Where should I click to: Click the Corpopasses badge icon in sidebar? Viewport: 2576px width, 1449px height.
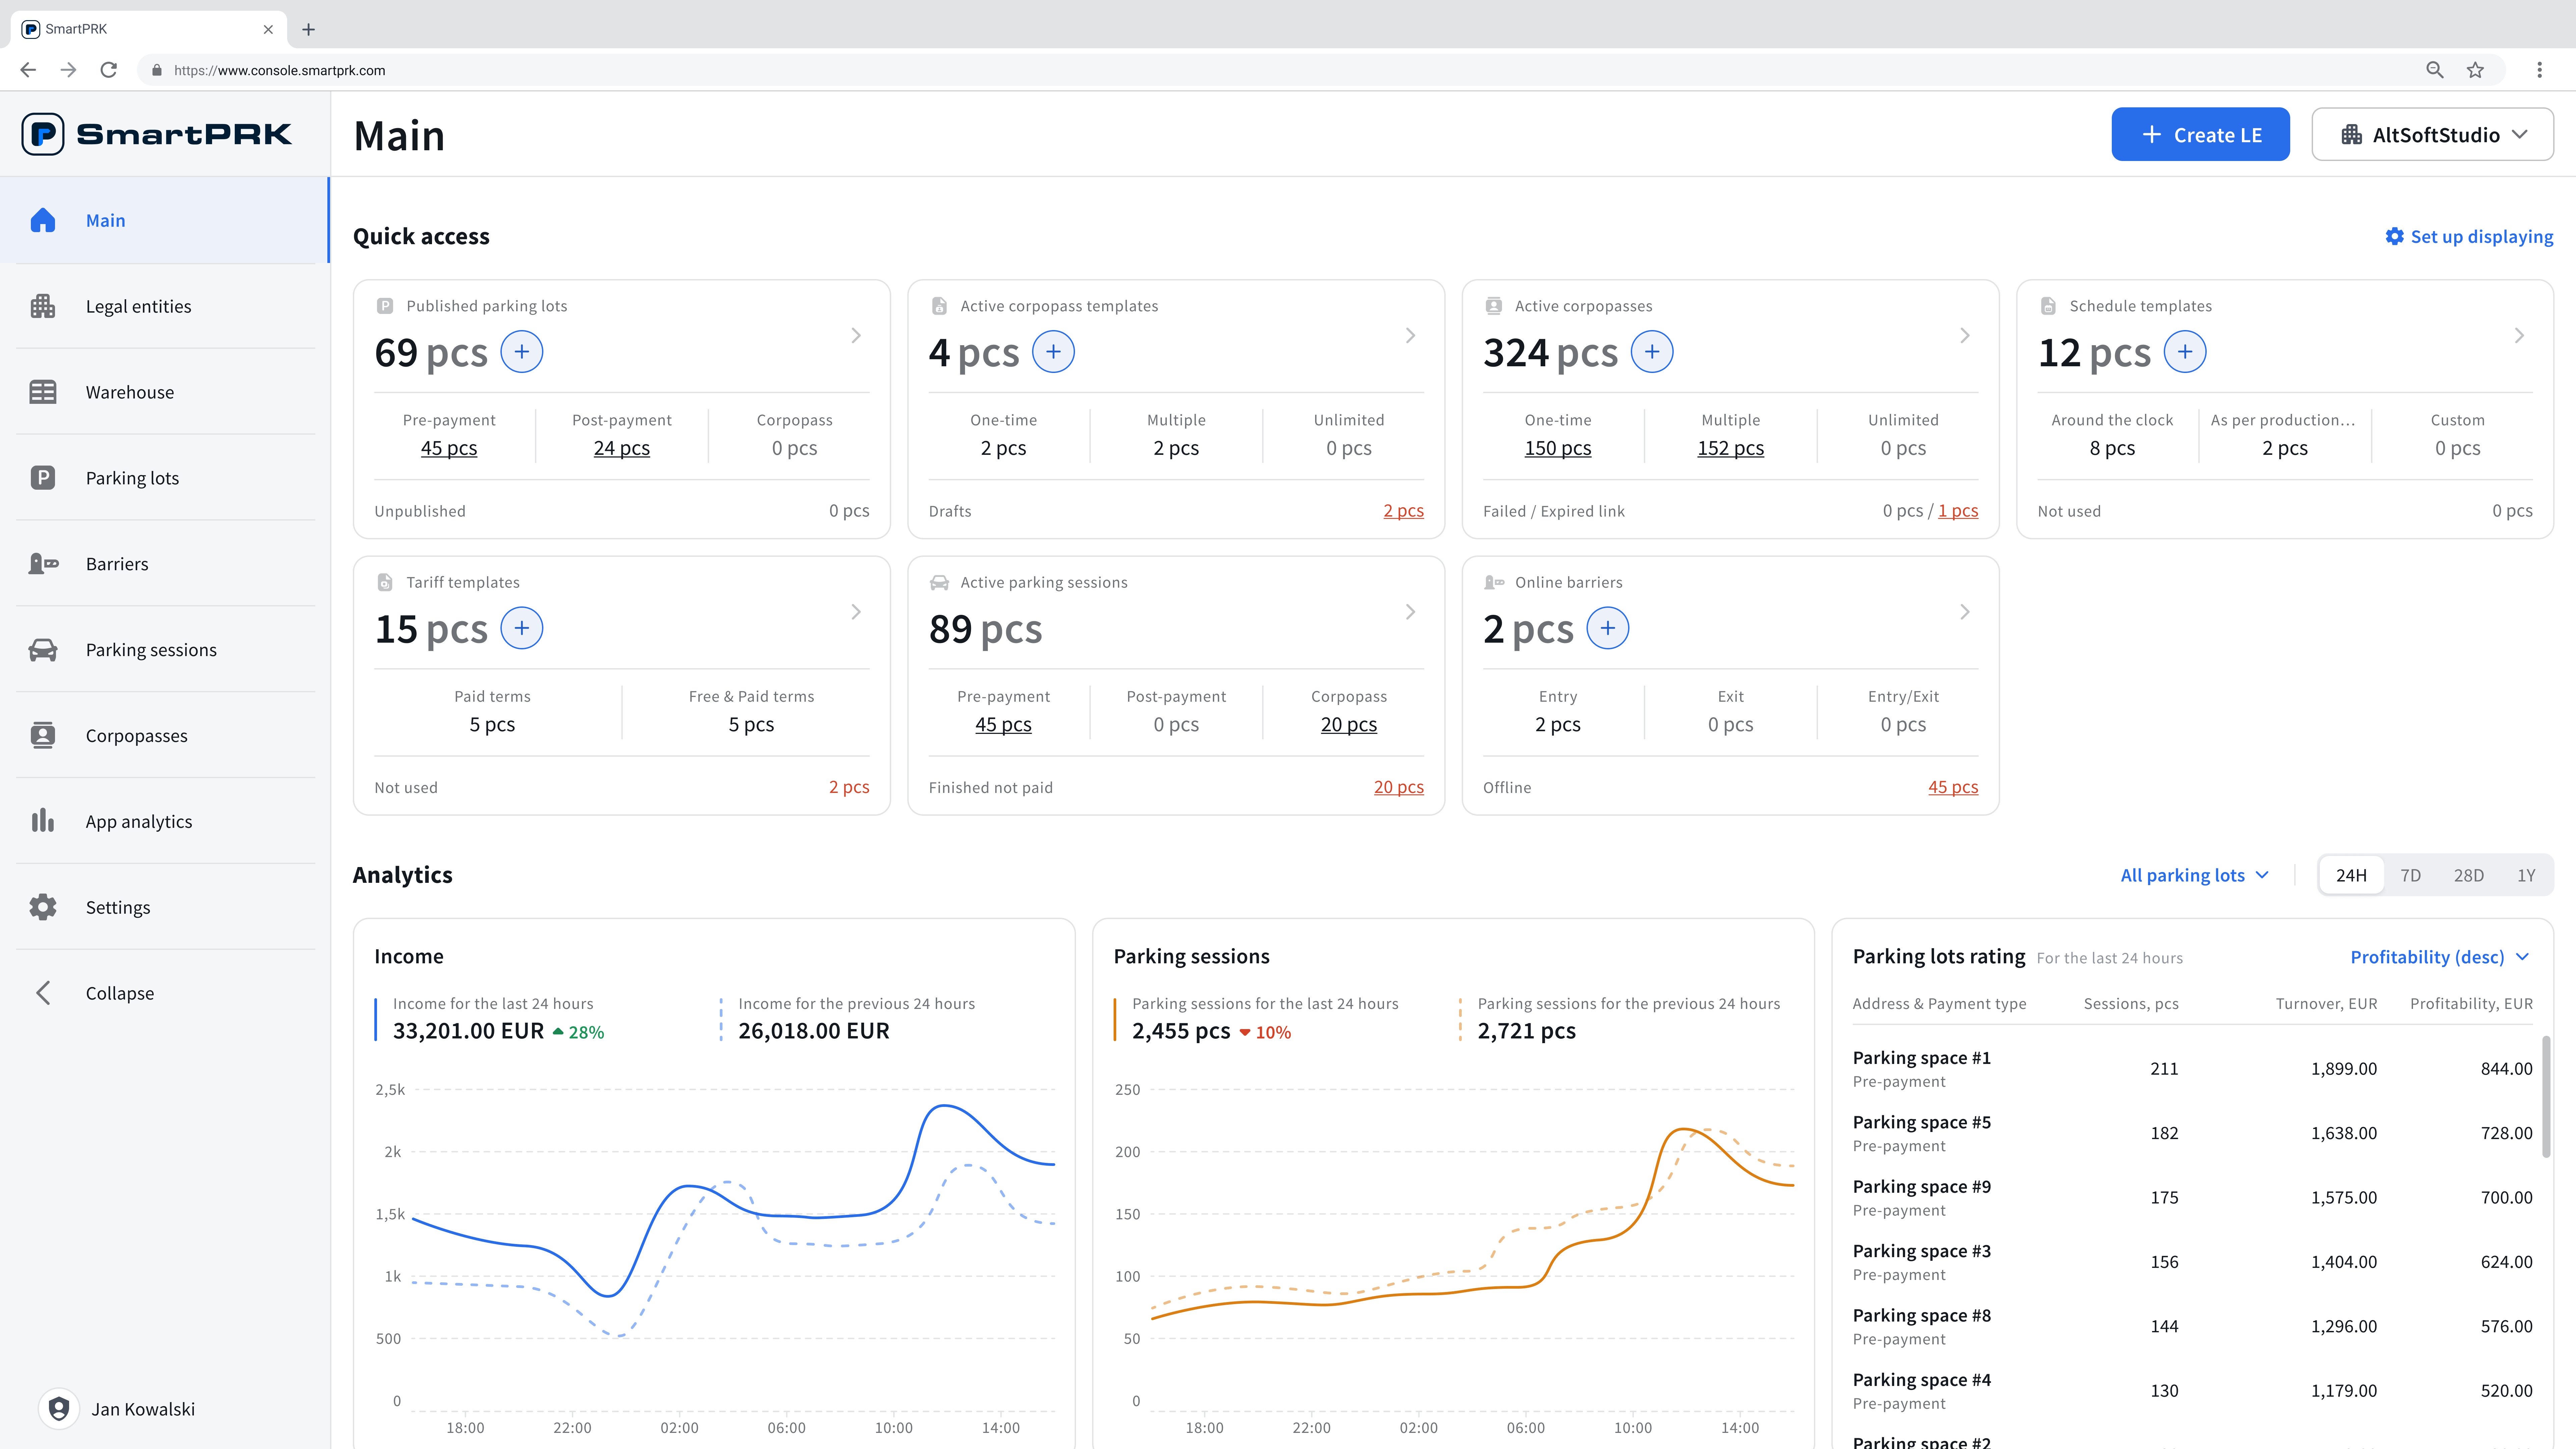(x=43, y=736)
